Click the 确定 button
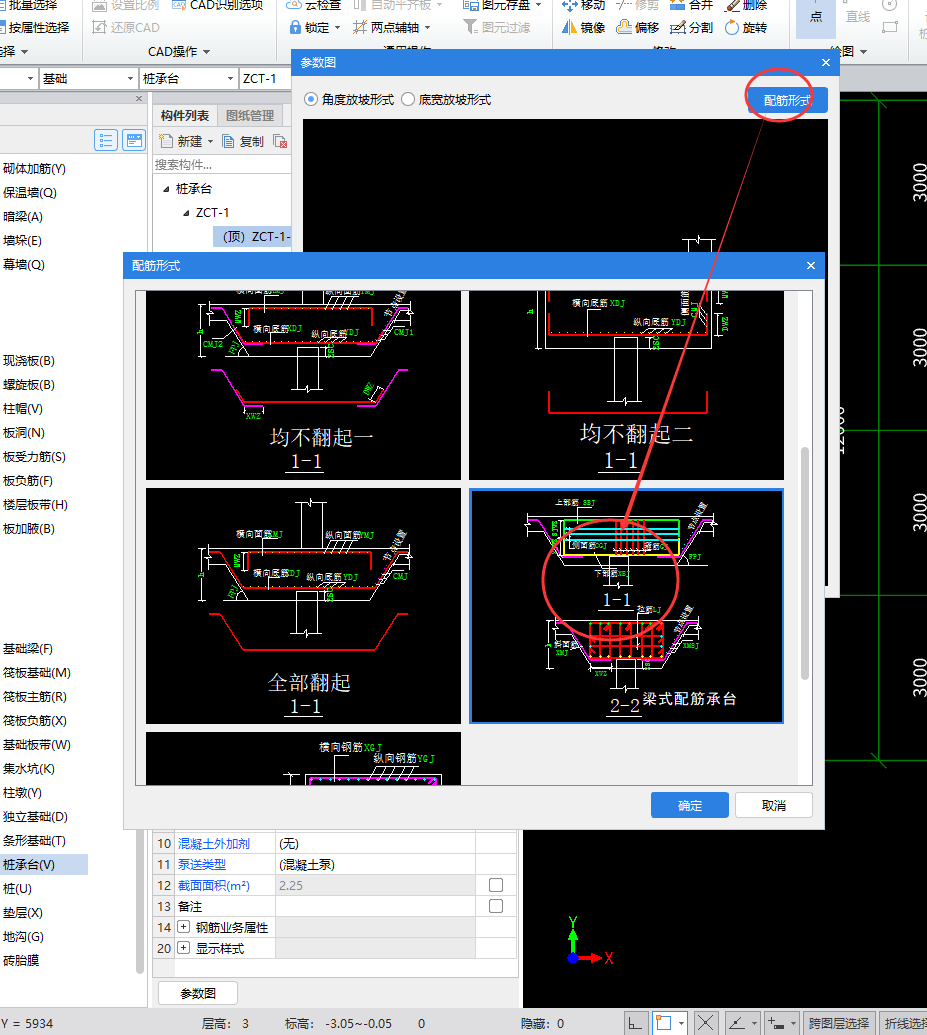Viewport: 927px width, 1035px height. point(689,805)
